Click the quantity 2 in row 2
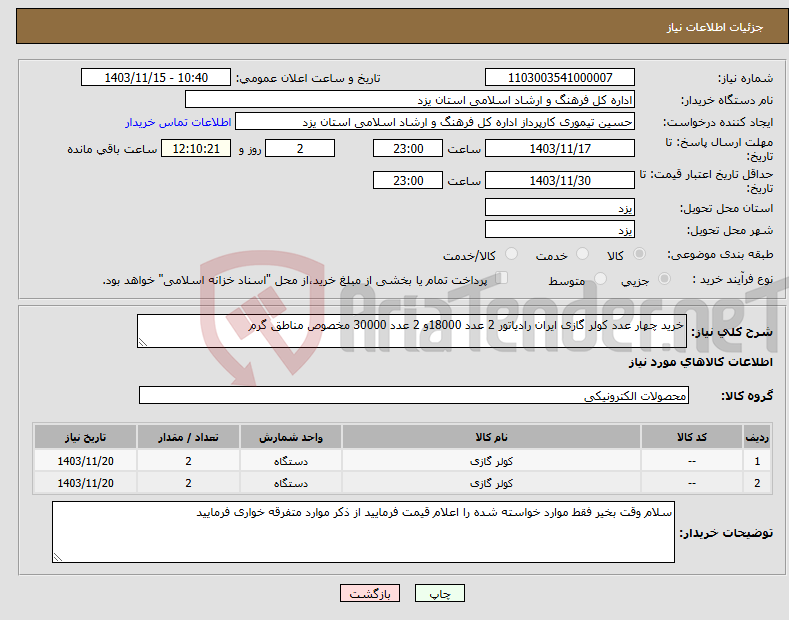 [x=188, y=483]
